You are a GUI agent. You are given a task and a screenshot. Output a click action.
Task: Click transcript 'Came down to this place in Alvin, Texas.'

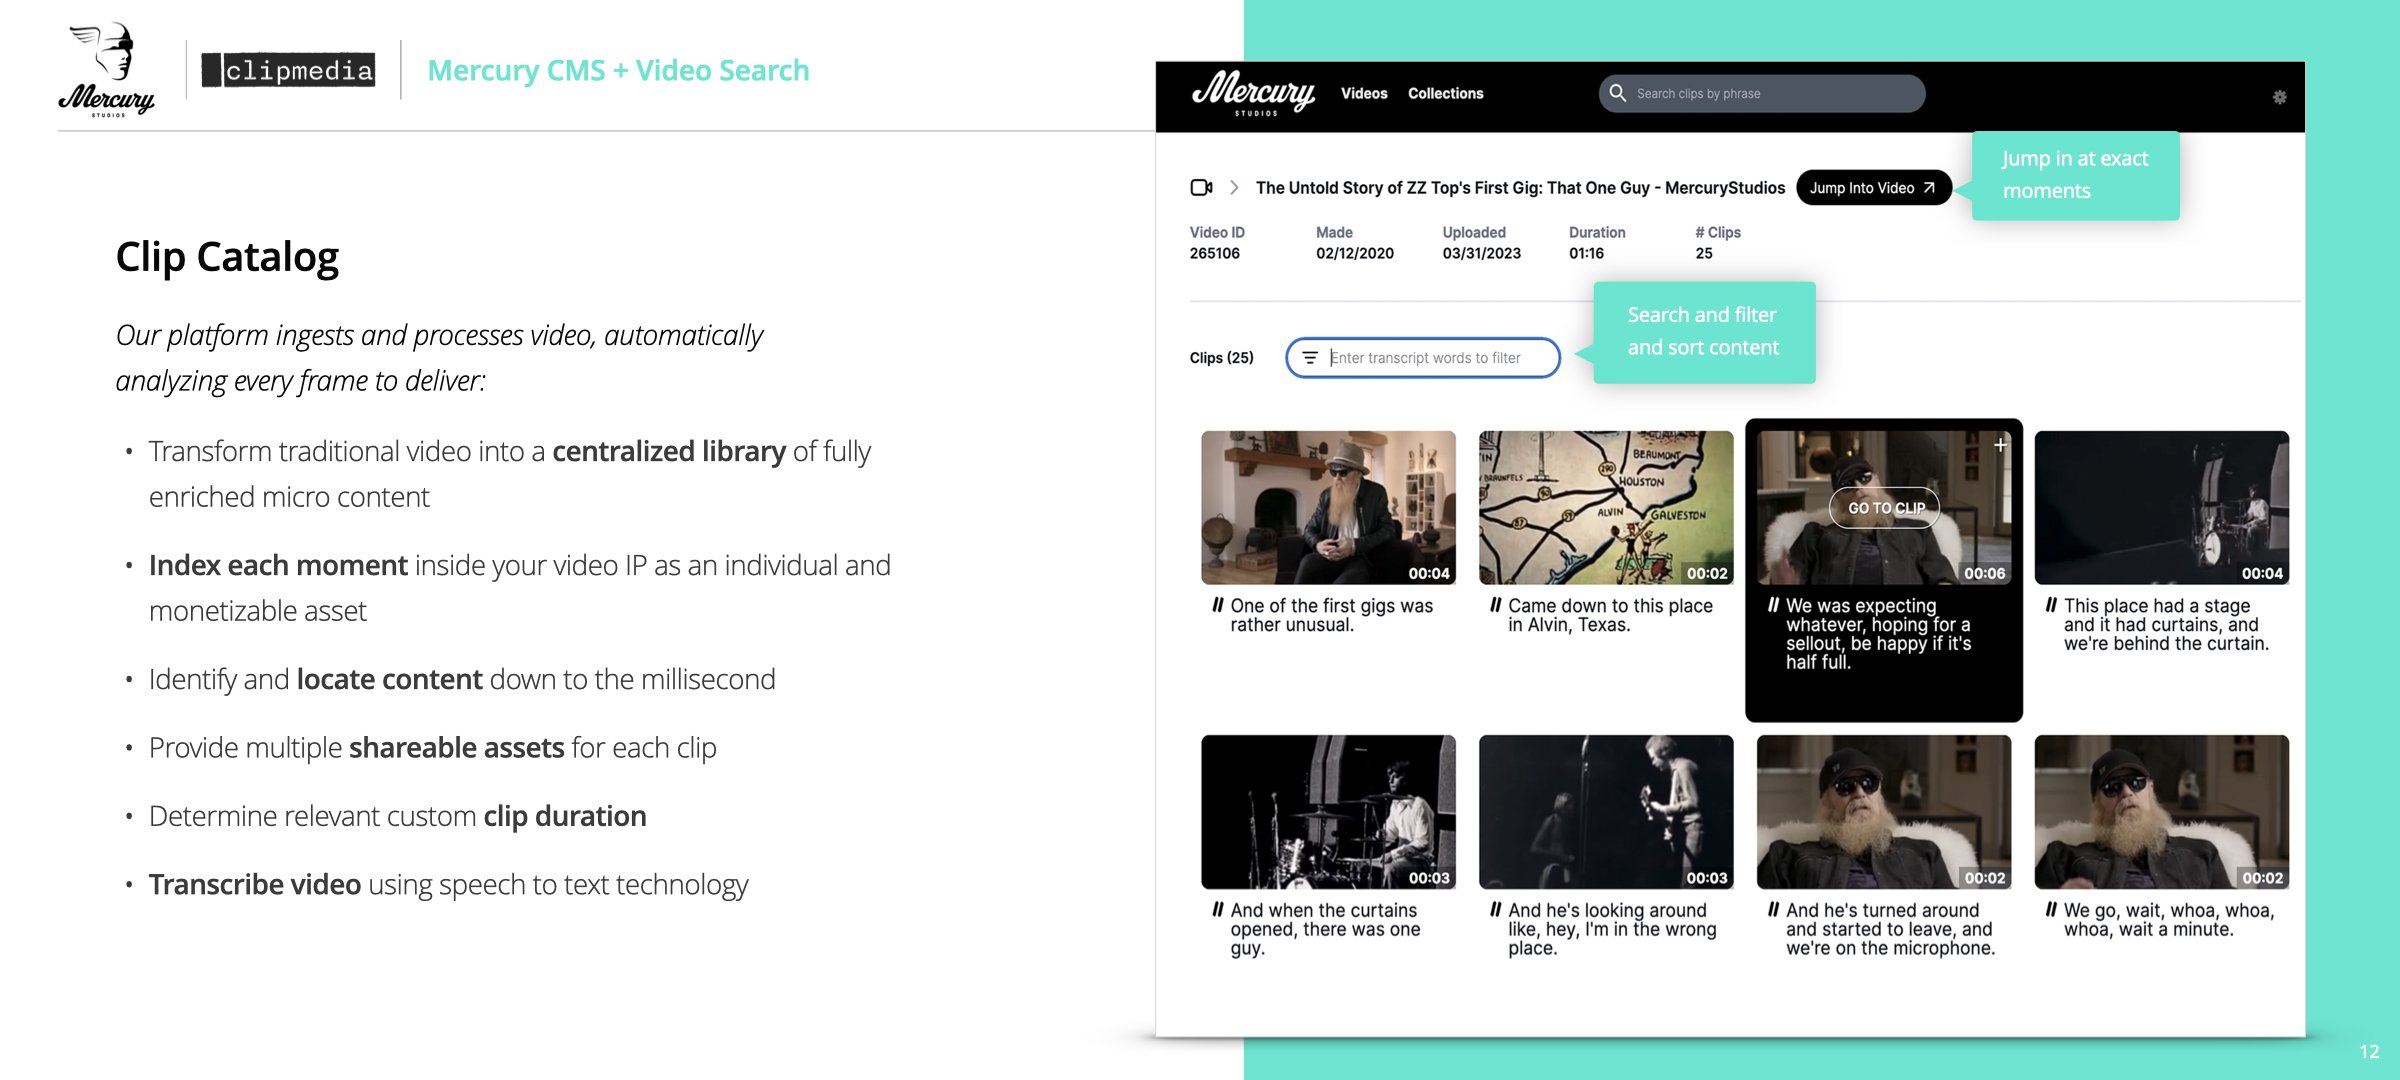[1610, 615]
